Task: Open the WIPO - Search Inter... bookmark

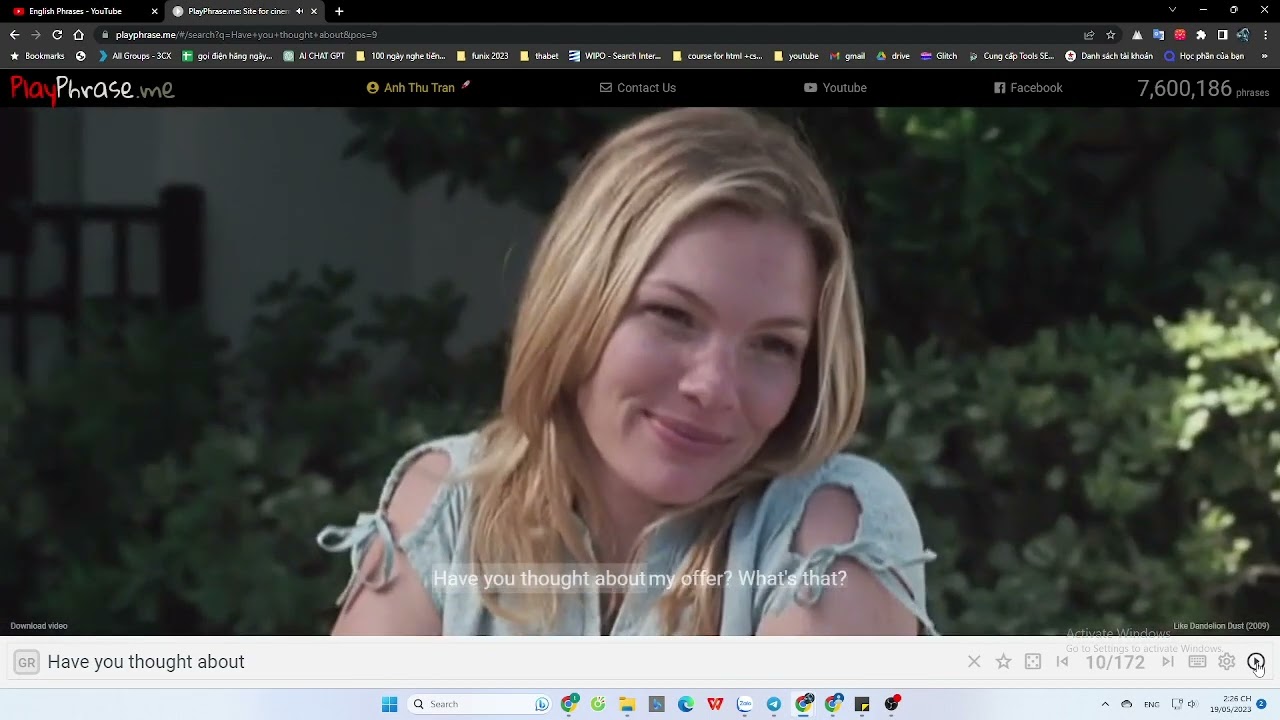Action: click(x=615, y=56)
